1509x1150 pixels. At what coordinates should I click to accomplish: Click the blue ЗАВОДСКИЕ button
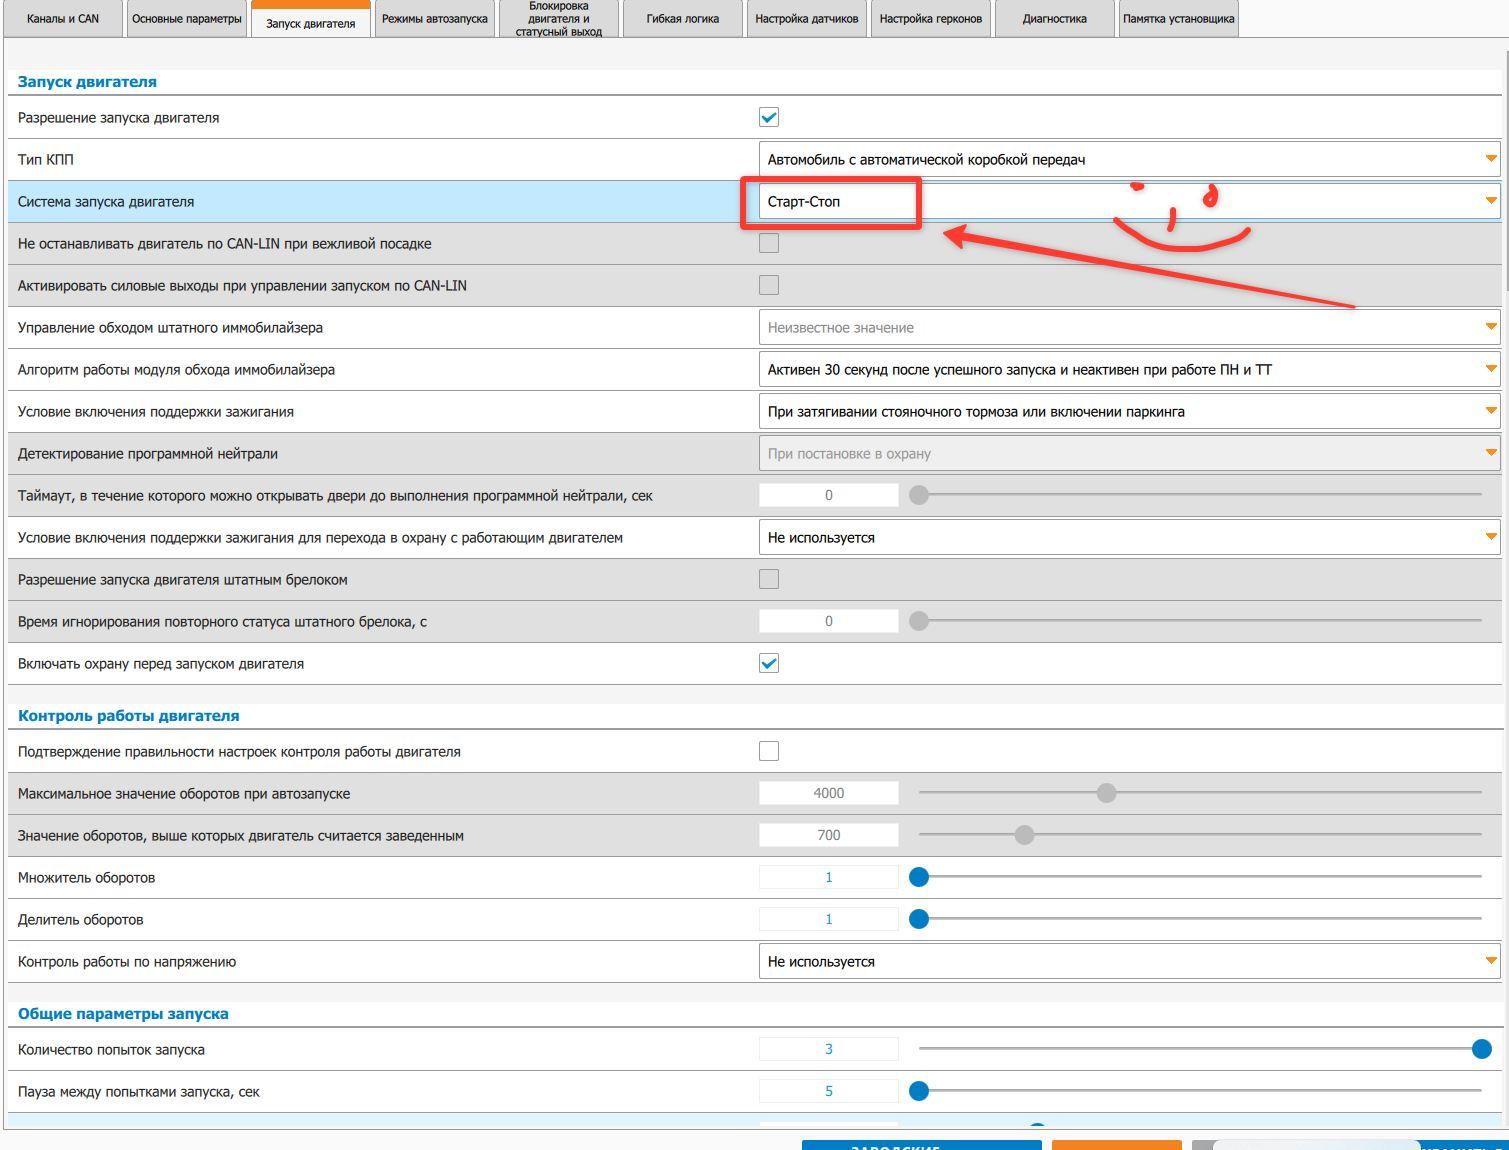click(921, 1145)
